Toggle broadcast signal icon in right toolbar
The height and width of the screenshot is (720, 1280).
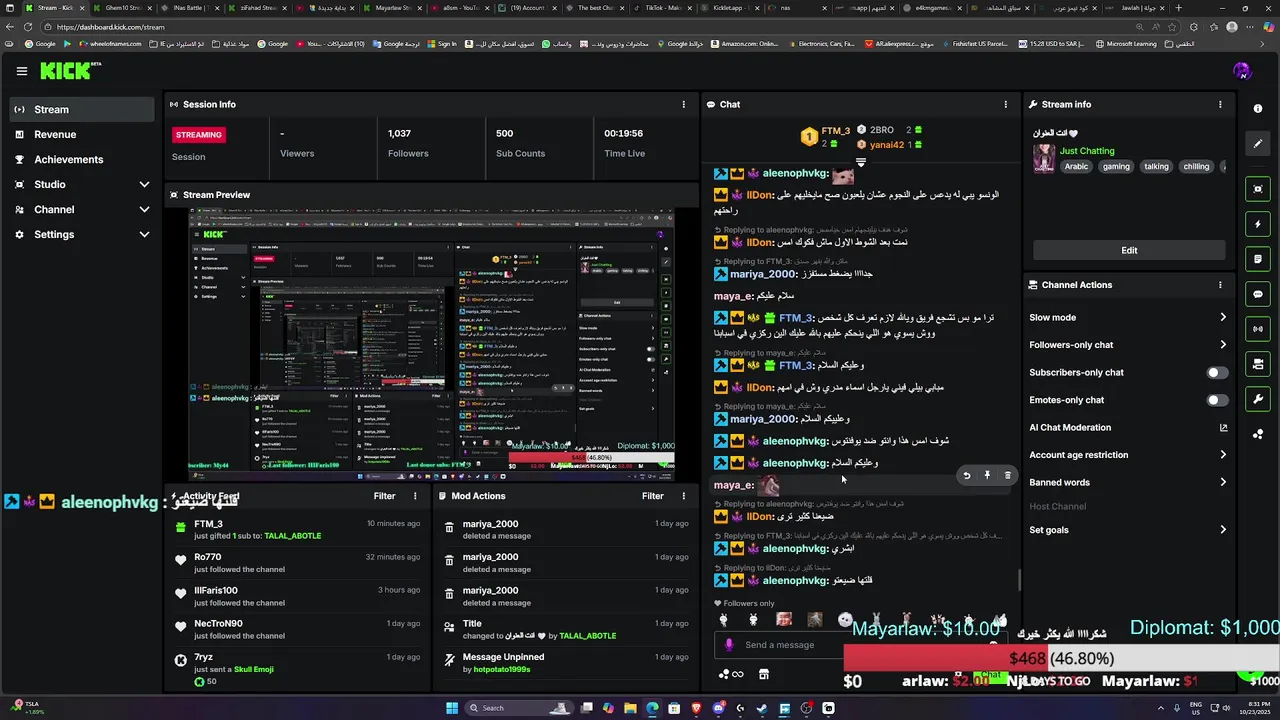coord(1258,329)
